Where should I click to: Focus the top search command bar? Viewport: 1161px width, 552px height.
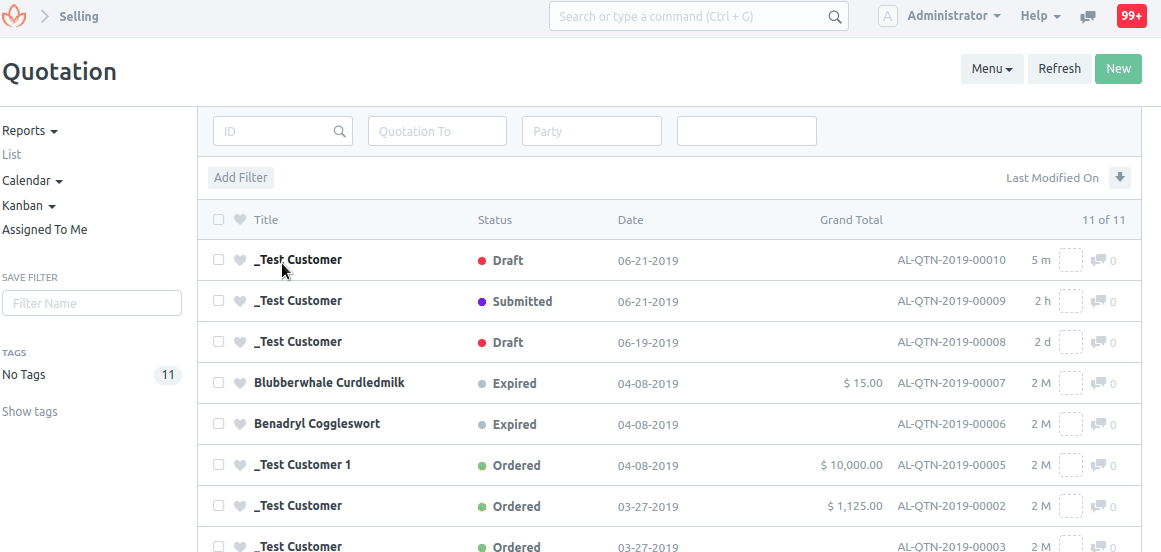[699, 16]
